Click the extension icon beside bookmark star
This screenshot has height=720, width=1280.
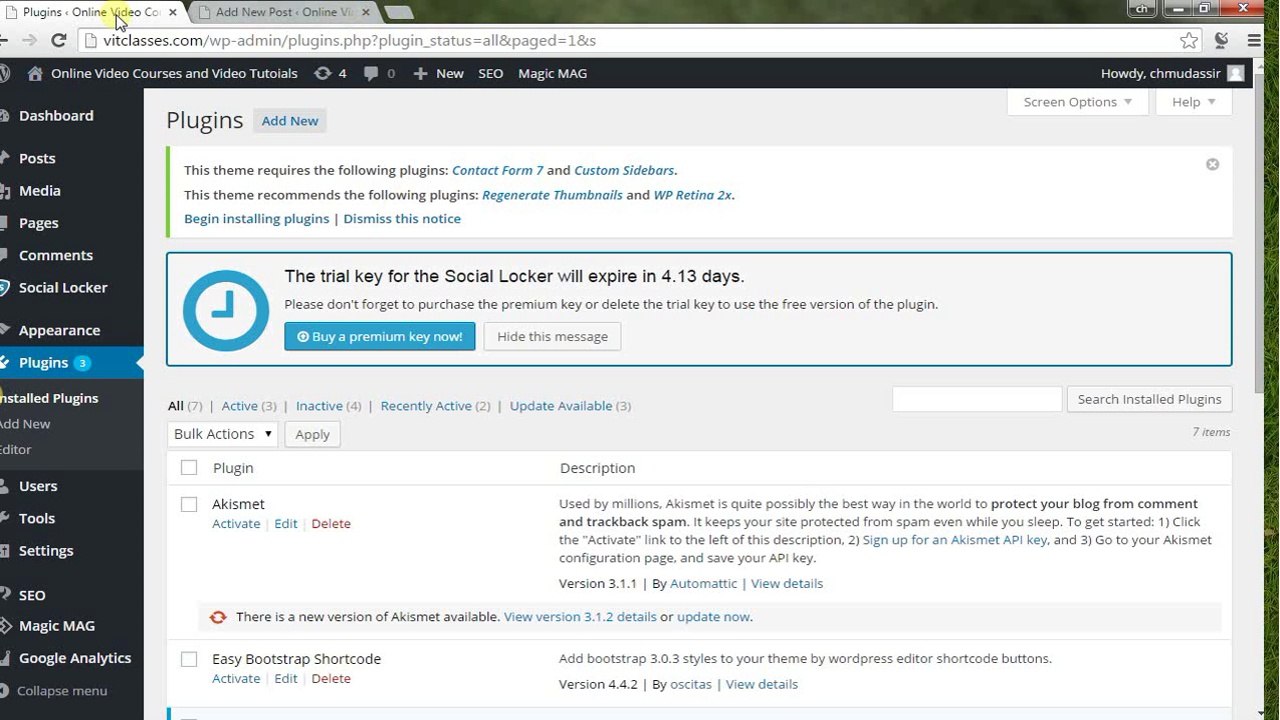pos(1221,41)
